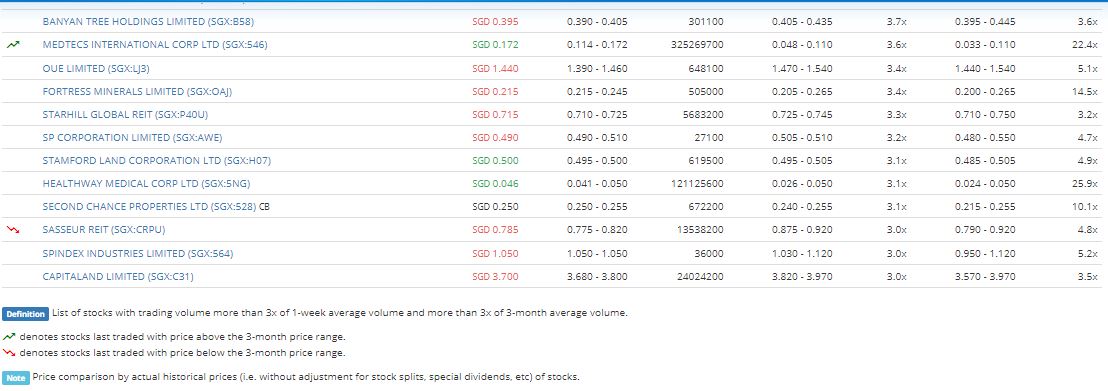Open Second Chance Properties Ltd link
Screen dimensions: 1108x391
pyautogui.click(x=149, y=207)
